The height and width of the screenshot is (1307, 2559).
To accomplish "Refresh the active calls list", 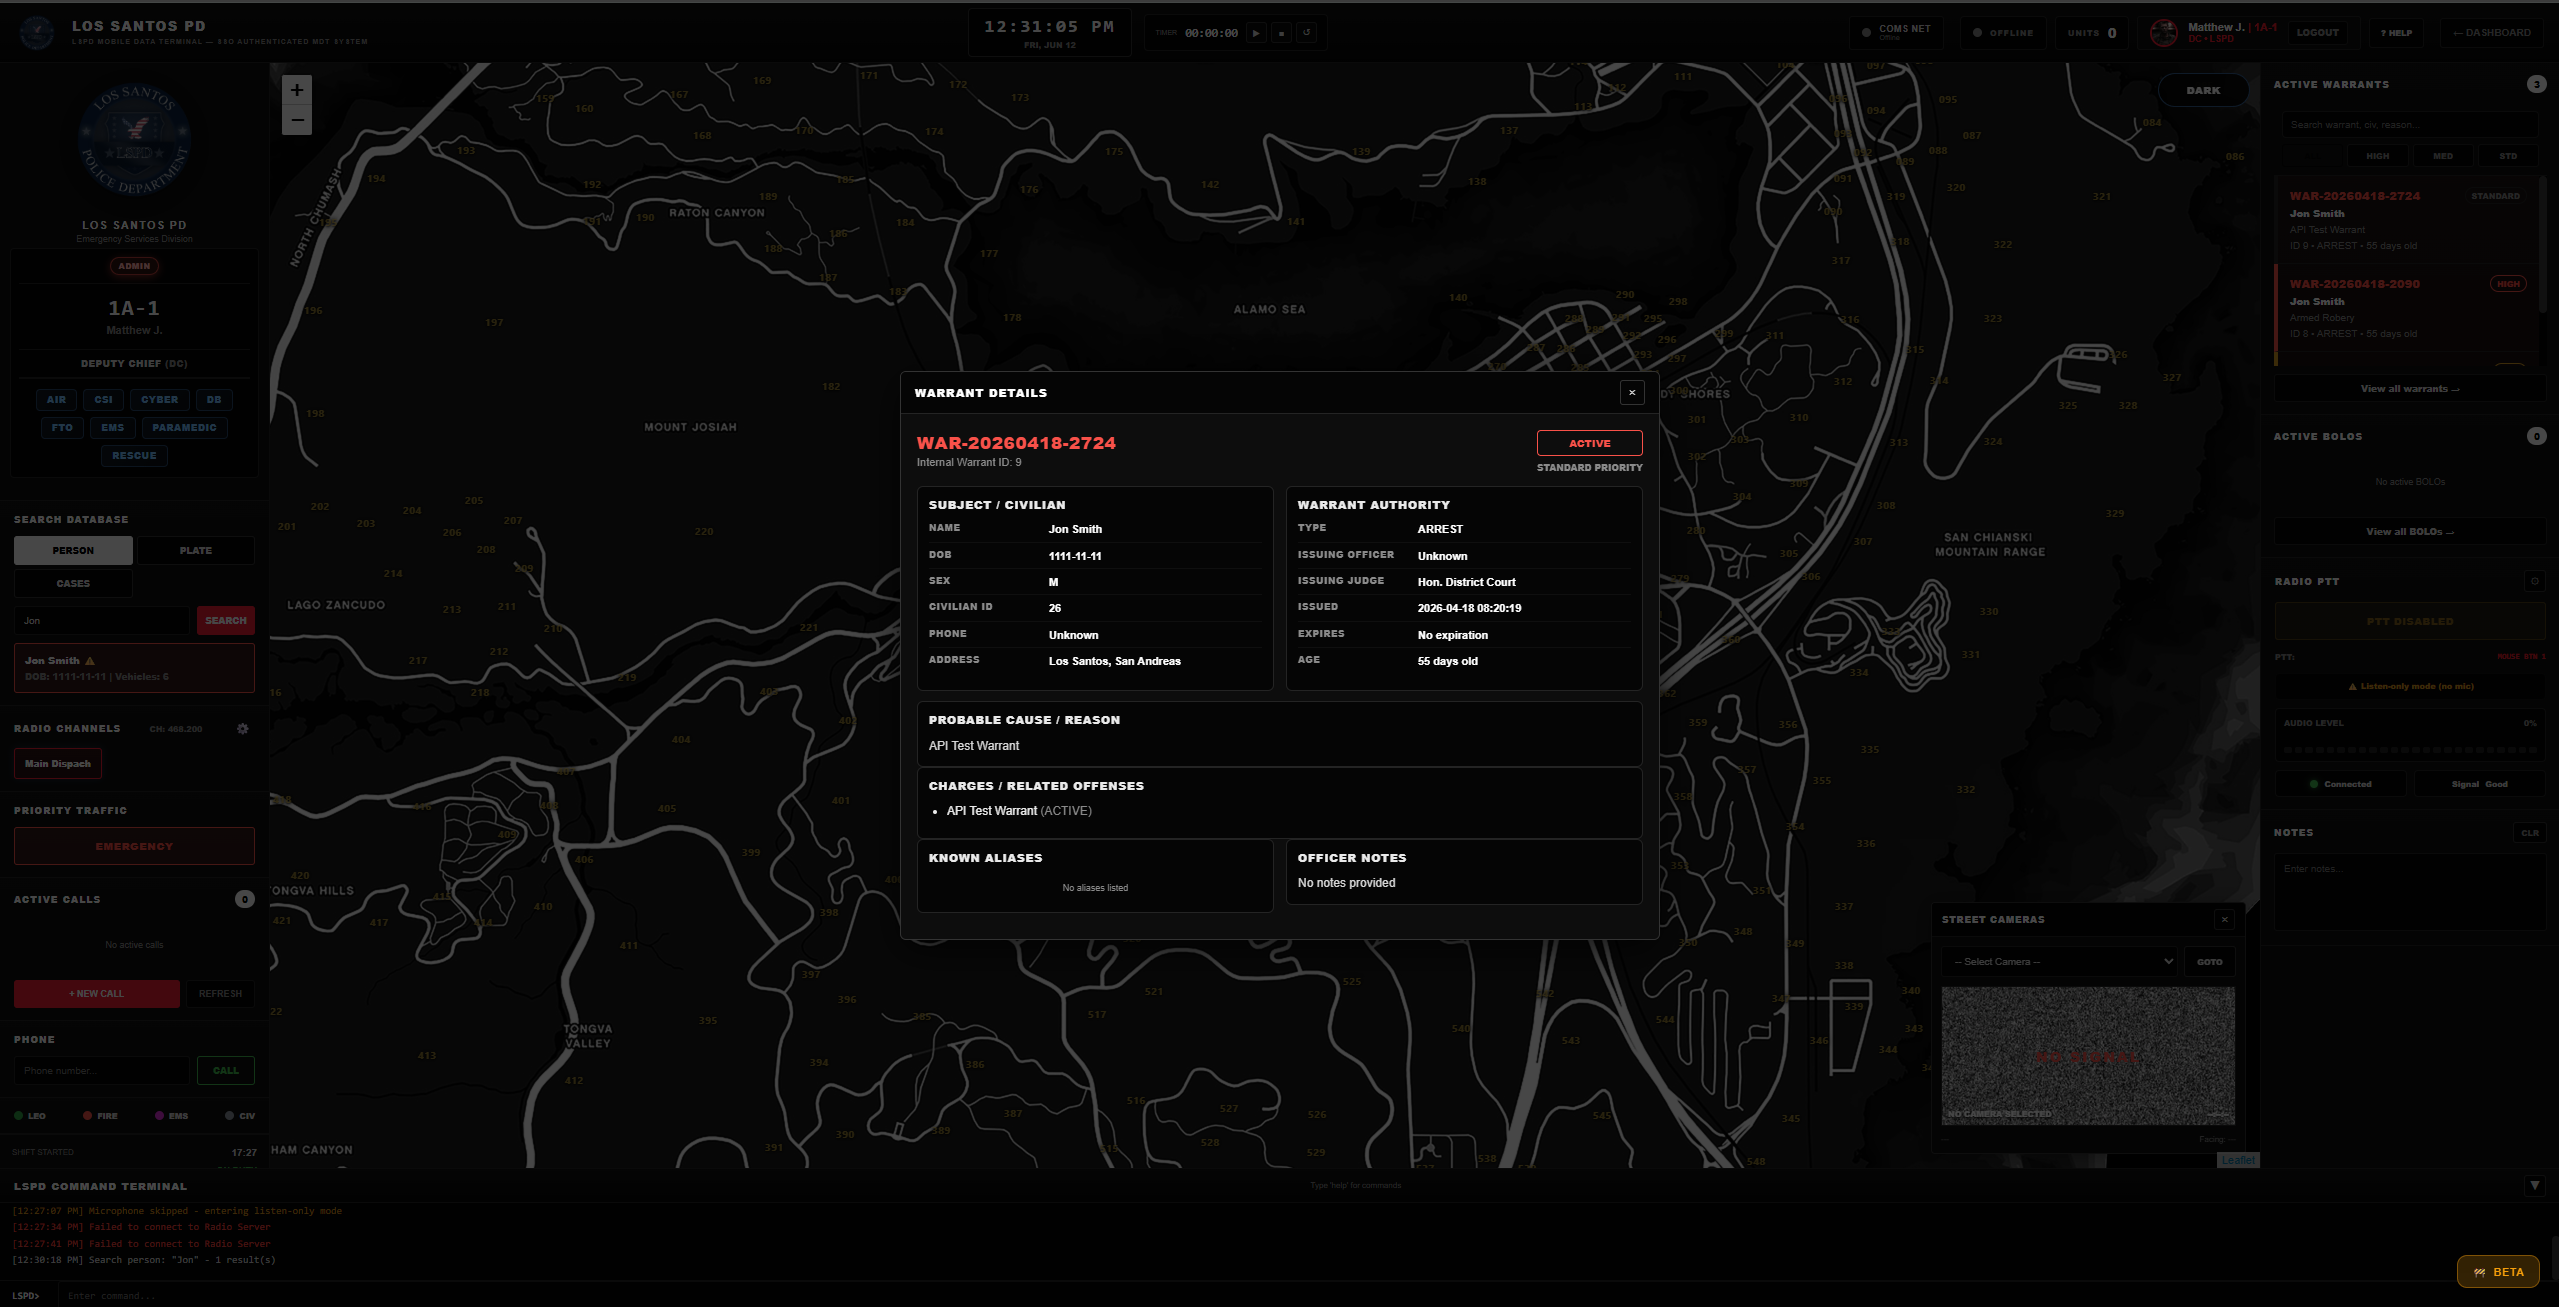I will tap(220, 993).
